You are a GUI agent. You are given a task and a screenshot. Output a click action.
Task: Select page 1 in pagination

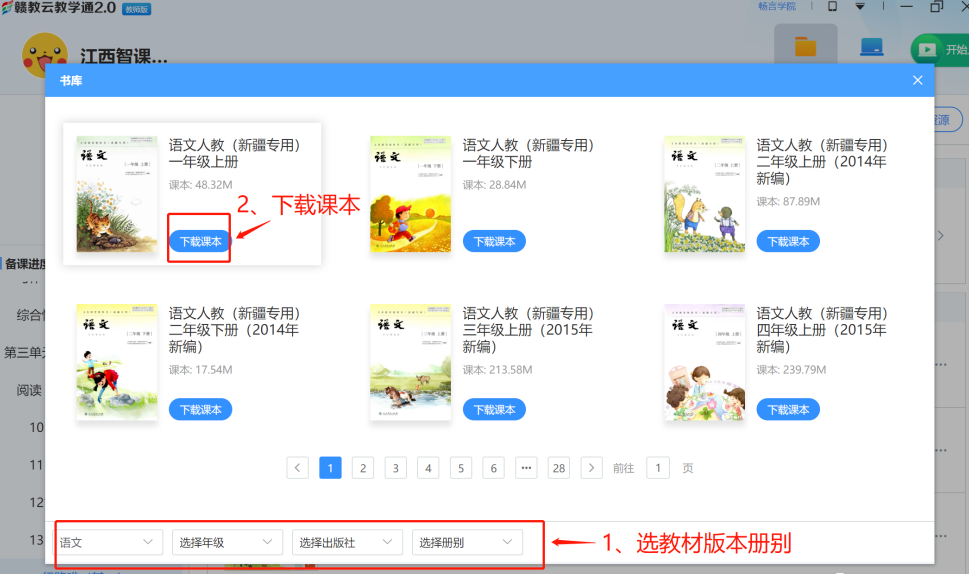[330, 468]
